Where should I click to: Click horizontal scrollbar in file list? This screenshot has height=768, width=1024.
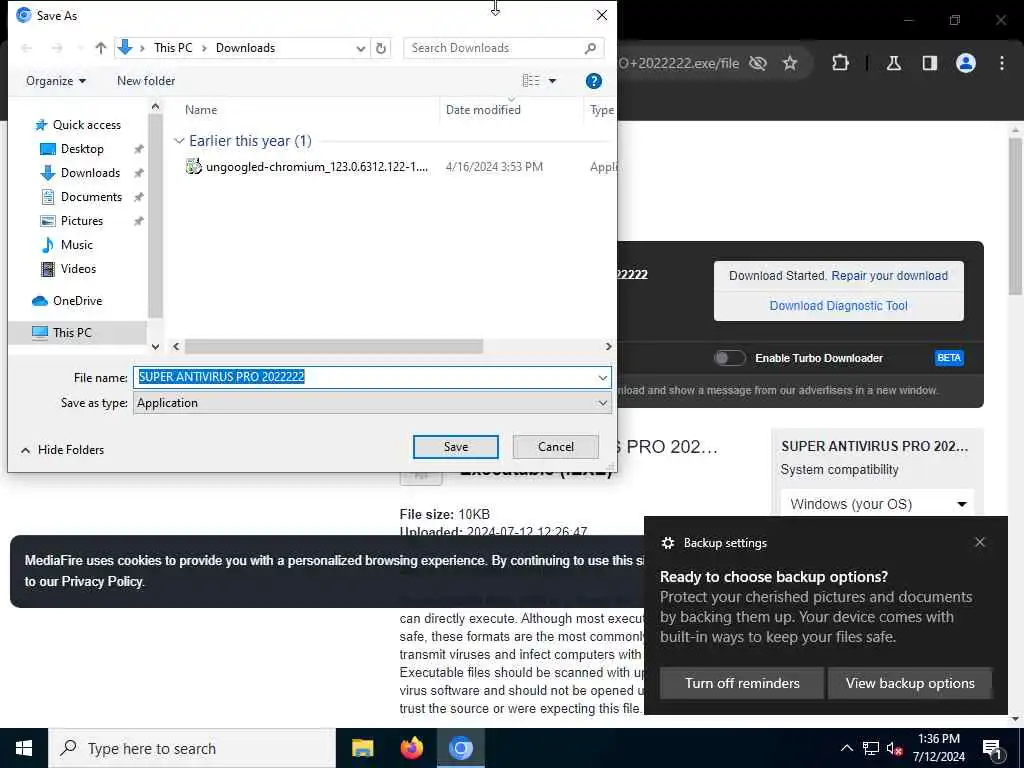334,347
